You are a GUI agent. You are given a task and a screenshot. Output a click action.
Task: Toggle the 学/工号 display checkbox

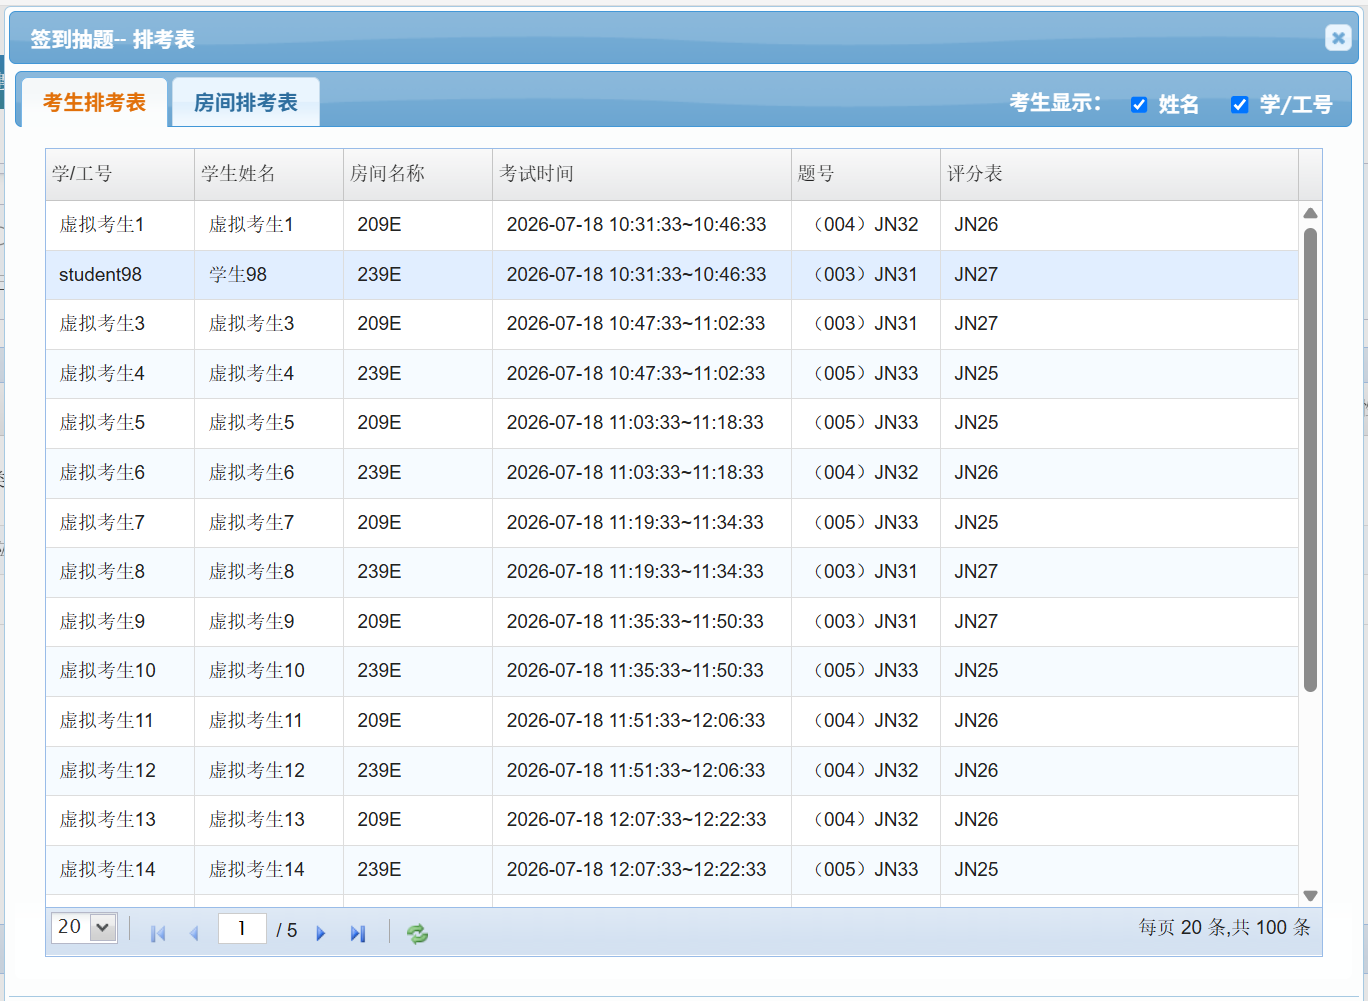tap(1240, 104)
